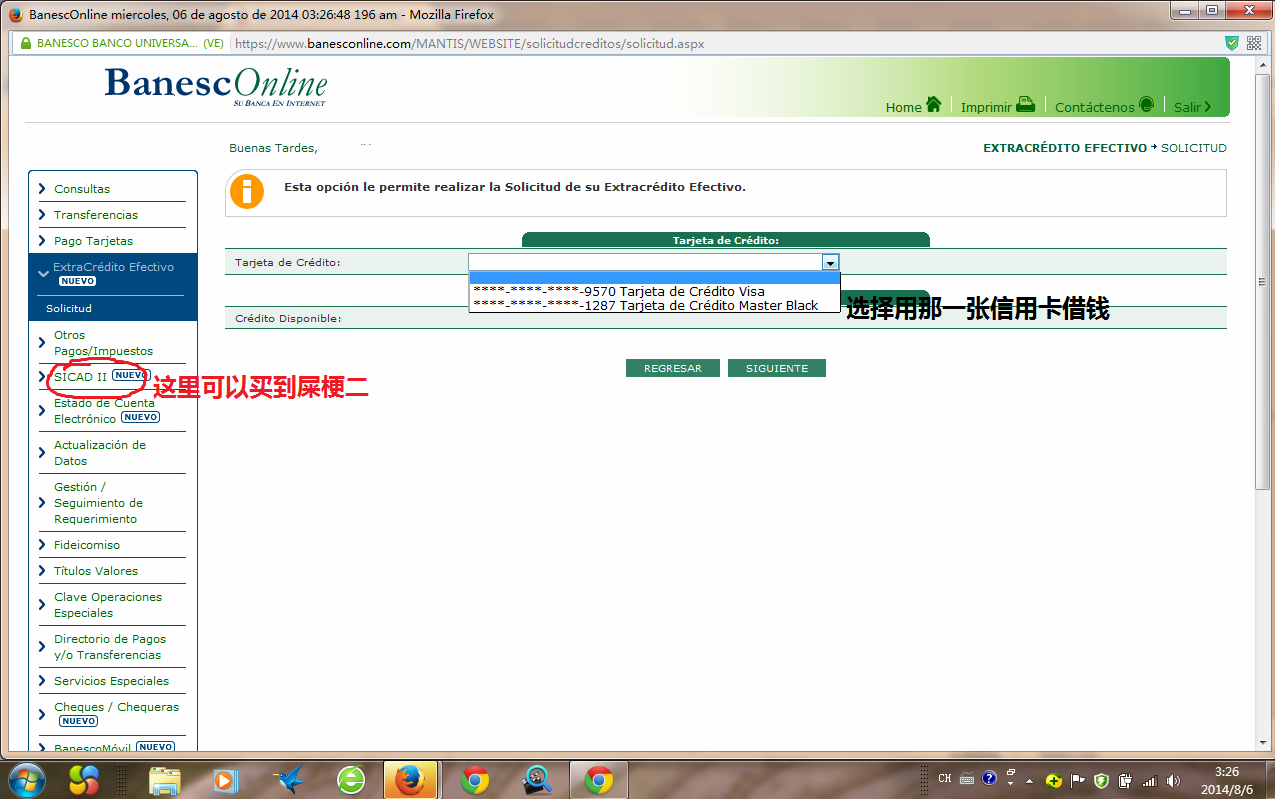Viewport: 1275px width, 799px height.
Task: Click the magnifier camera taskbar icon
Action: [x=537, y=779]
